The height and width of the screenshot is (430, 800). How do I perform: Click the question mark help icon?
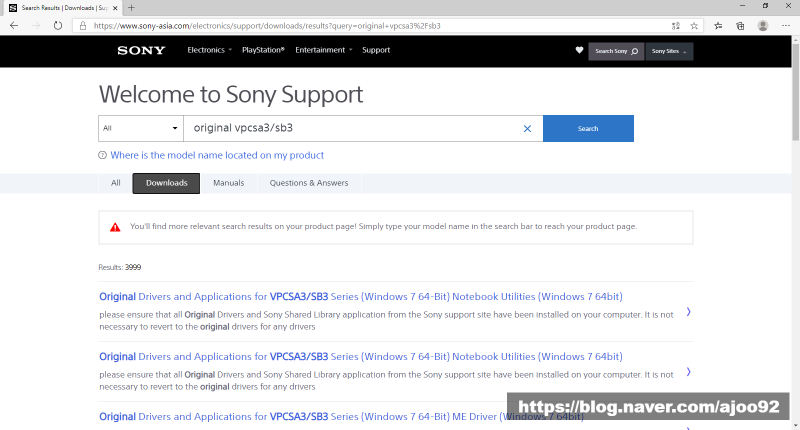(103, 155)
